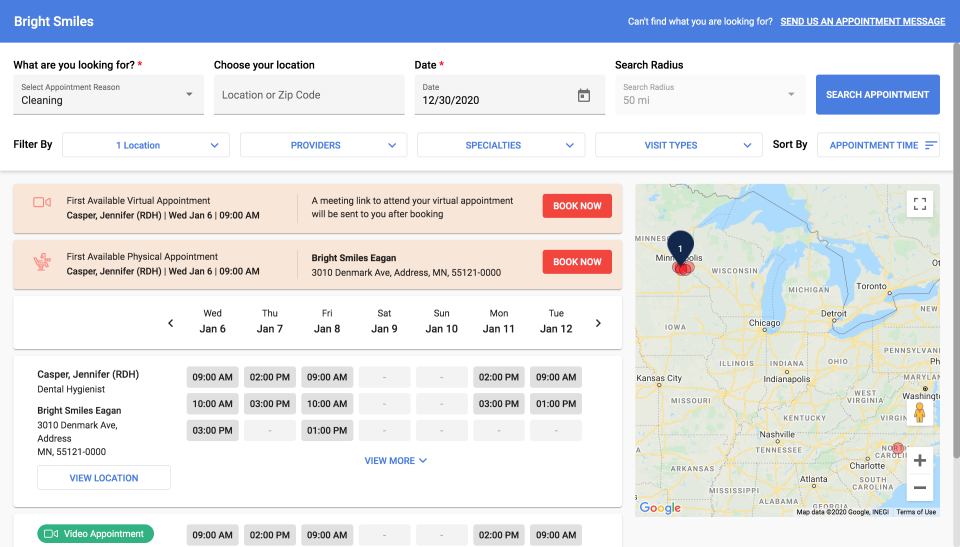Click the Mon Jan 11 date header
The image size is (960, 547).
pos(498,321)
